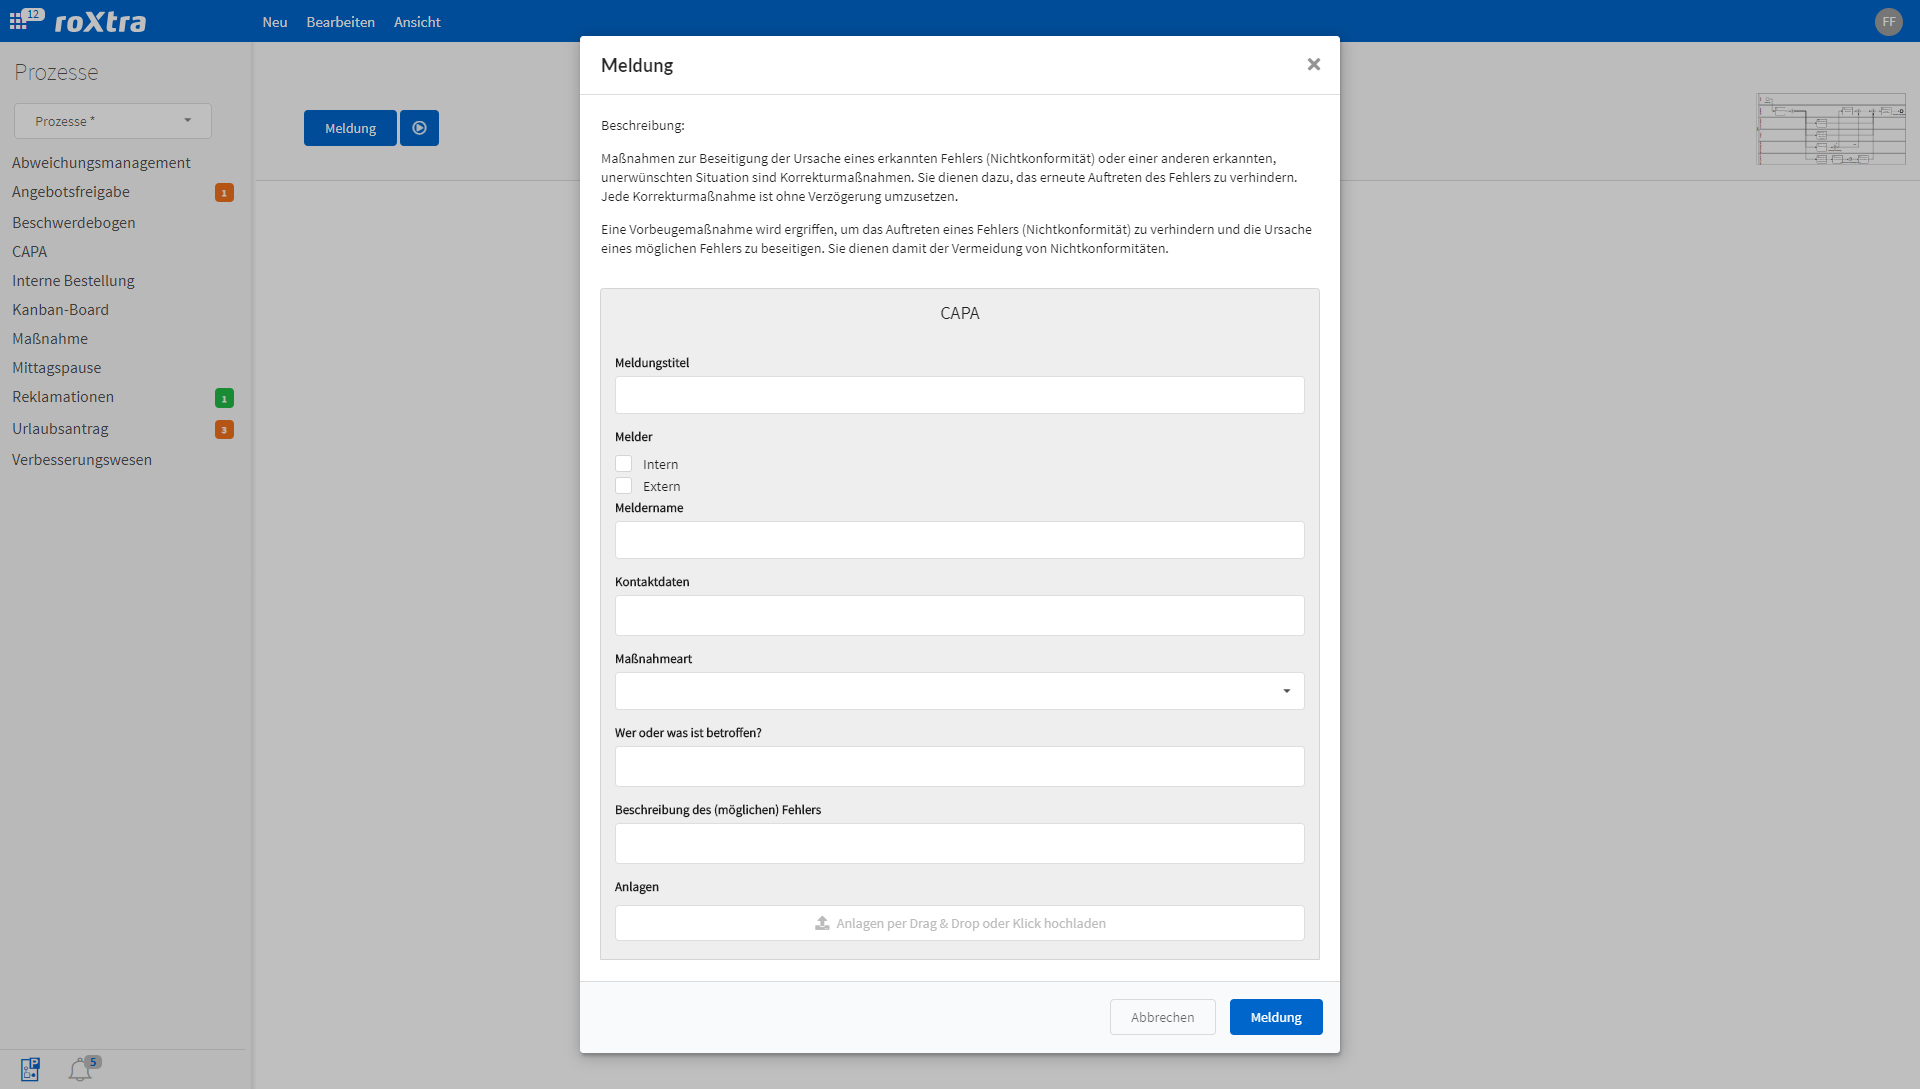The height and width of the screenshot is (1089, 1920).
Task: Click the Abbrechen button
Action: [x=1162, y=1016]
